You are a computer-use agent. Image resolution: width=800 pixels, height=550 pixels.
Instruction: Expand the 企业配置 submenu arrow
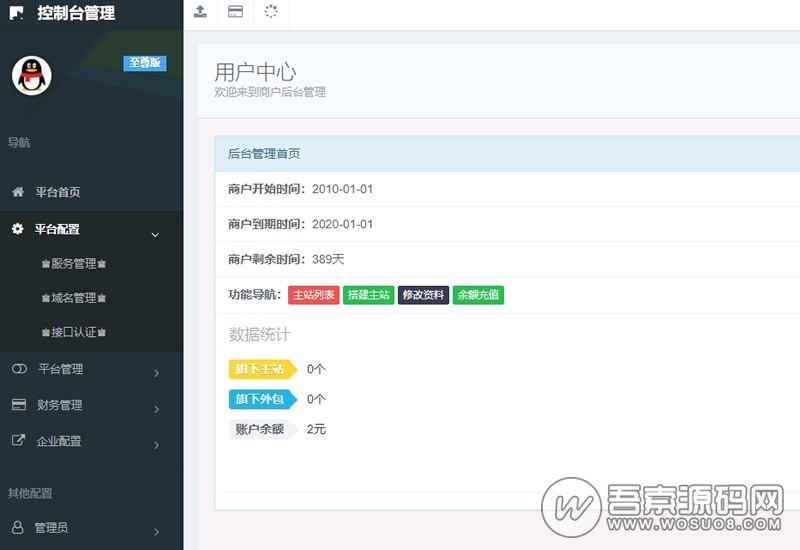[x=157, y=446]
